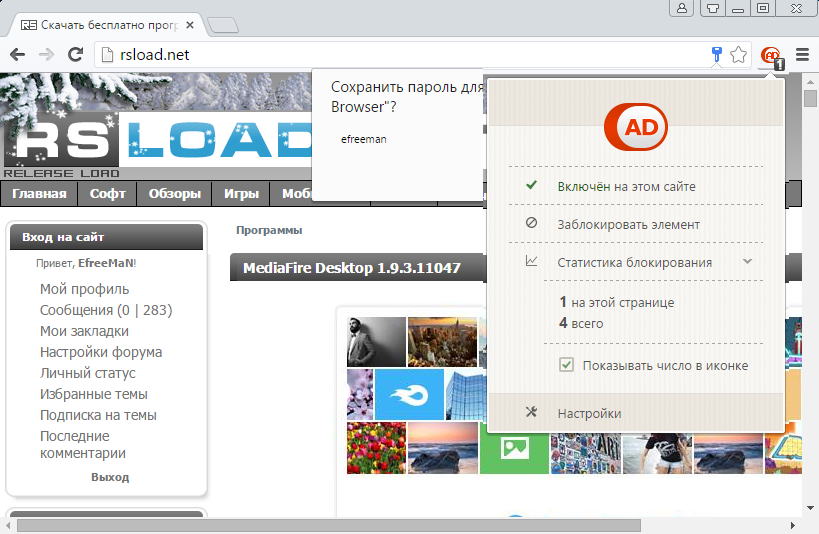Screen dimensions: 819x534
Task: Open the 'Главная' site menu tab
Action: [x=39, y=194]
